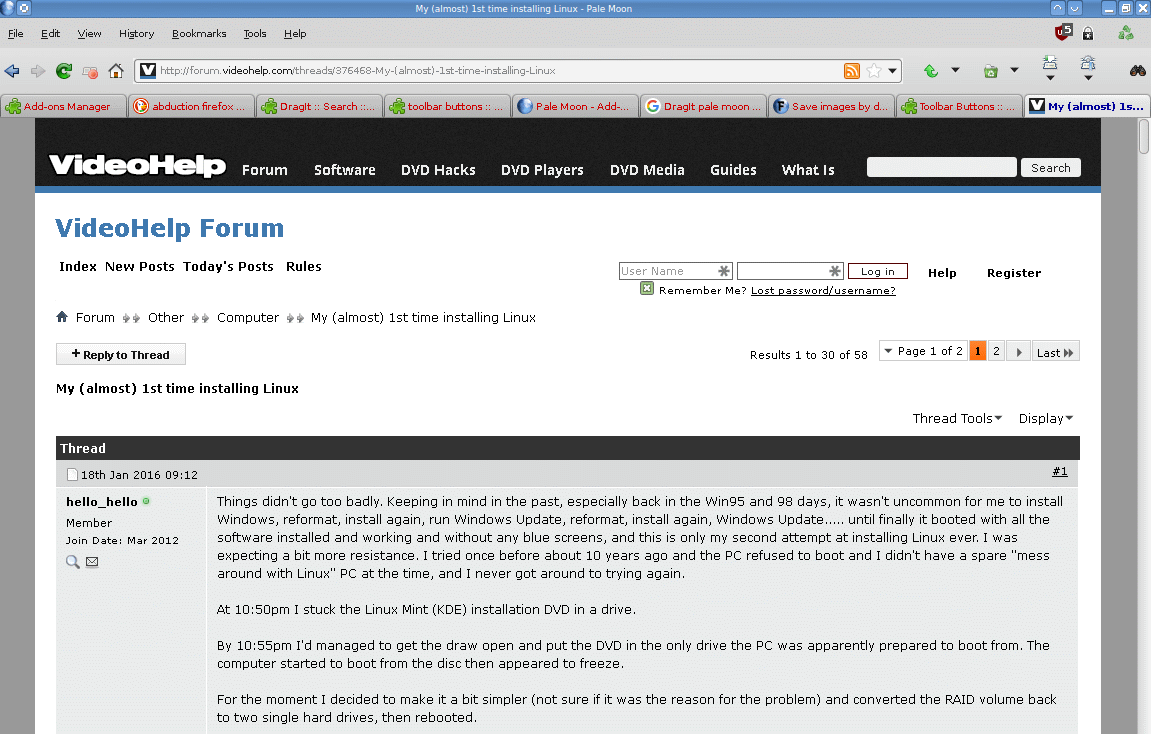Image resolution: width=1151 pixels, height=734 pixels.
Task: Bookmark this page with the star icon
Action: coord(874,71)
